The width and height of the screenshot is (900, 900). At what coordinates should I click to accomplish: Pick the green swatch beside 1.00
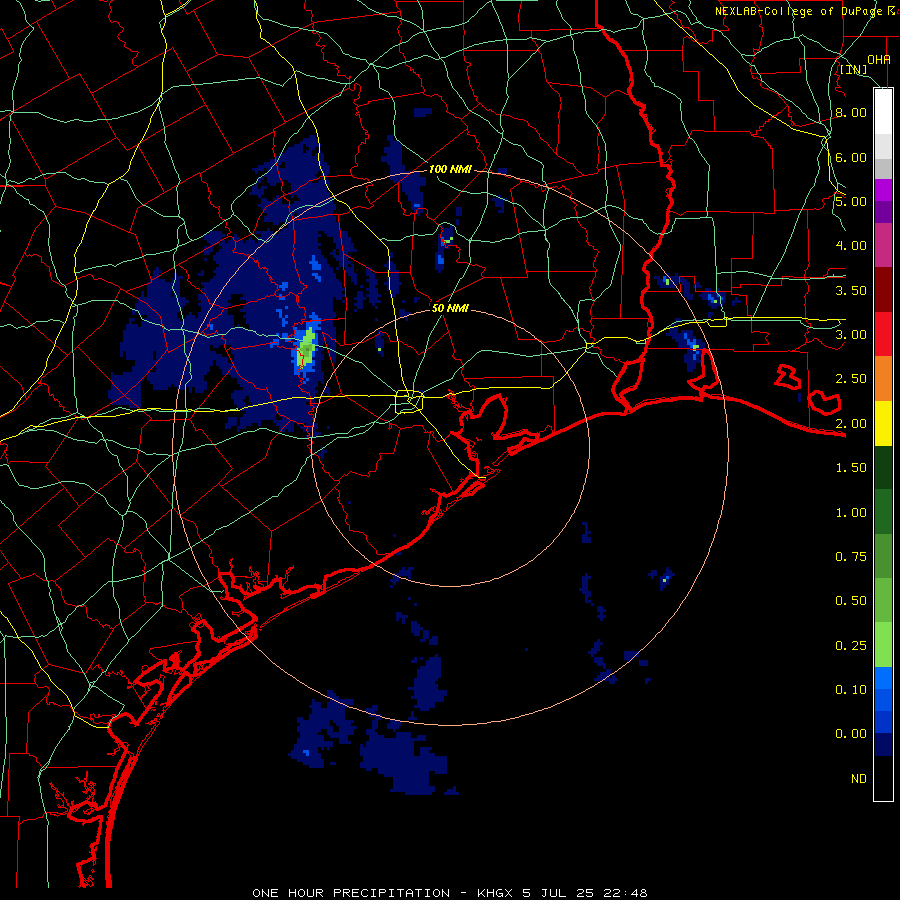tap(883, 512)
